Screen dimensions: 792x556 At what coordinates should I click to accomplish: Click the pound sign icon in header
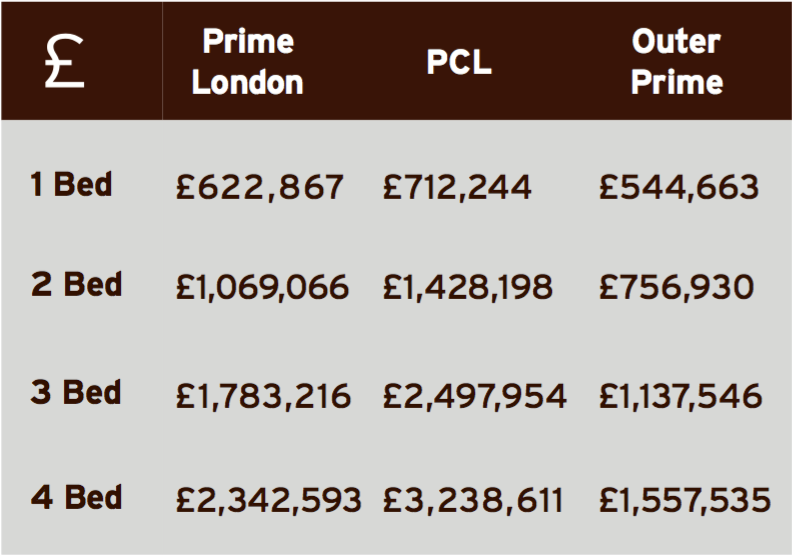click(65, 63)
